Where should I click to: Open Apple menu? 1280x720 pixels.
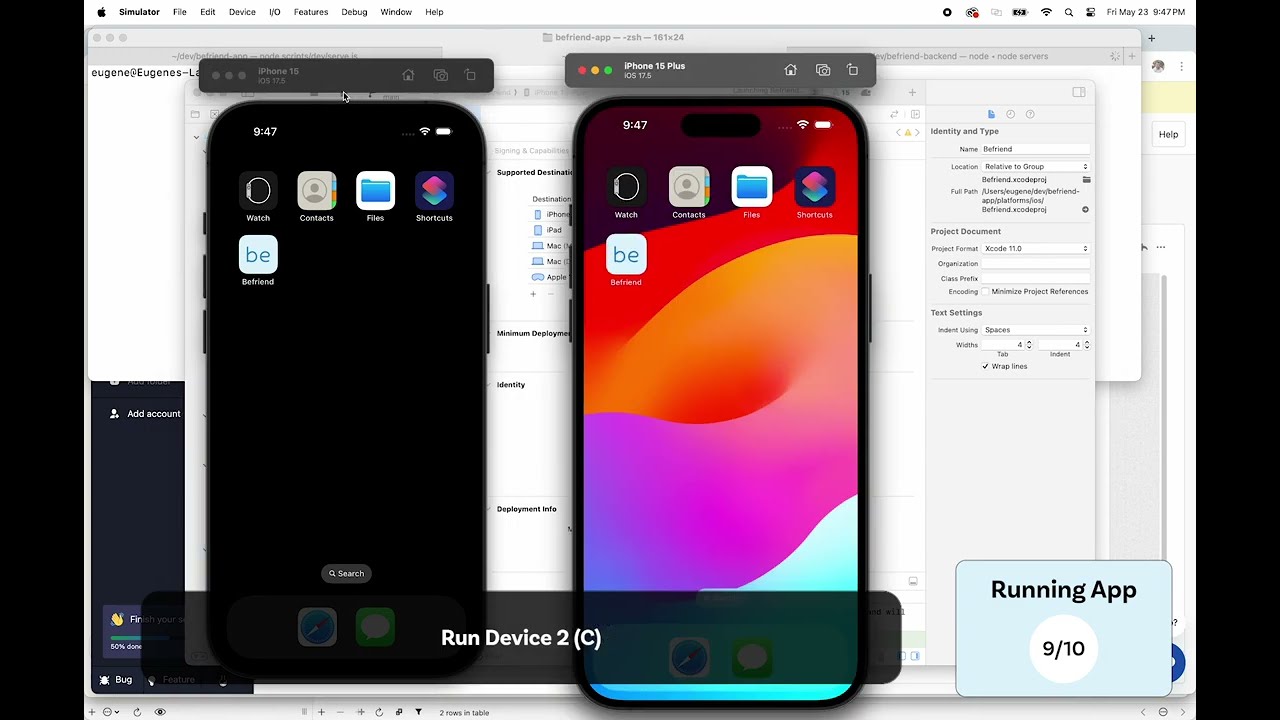(101, 12)
